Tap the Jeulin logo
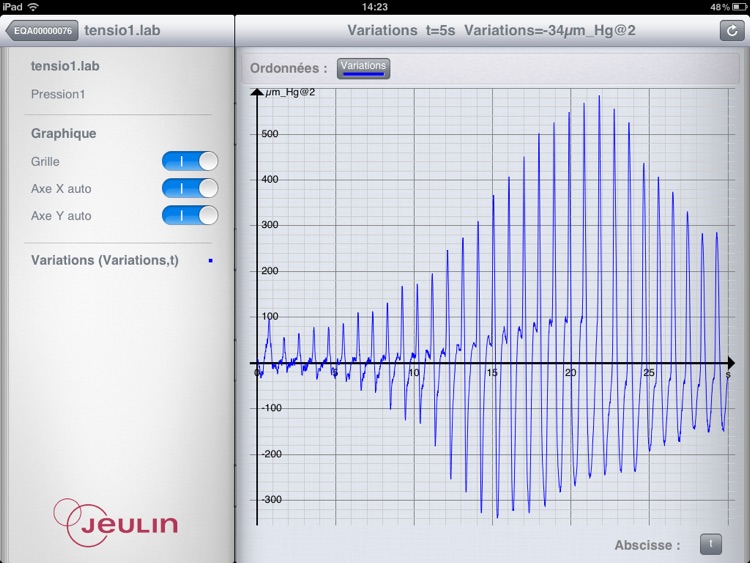750x563 pixels. [x=116, y=522]
